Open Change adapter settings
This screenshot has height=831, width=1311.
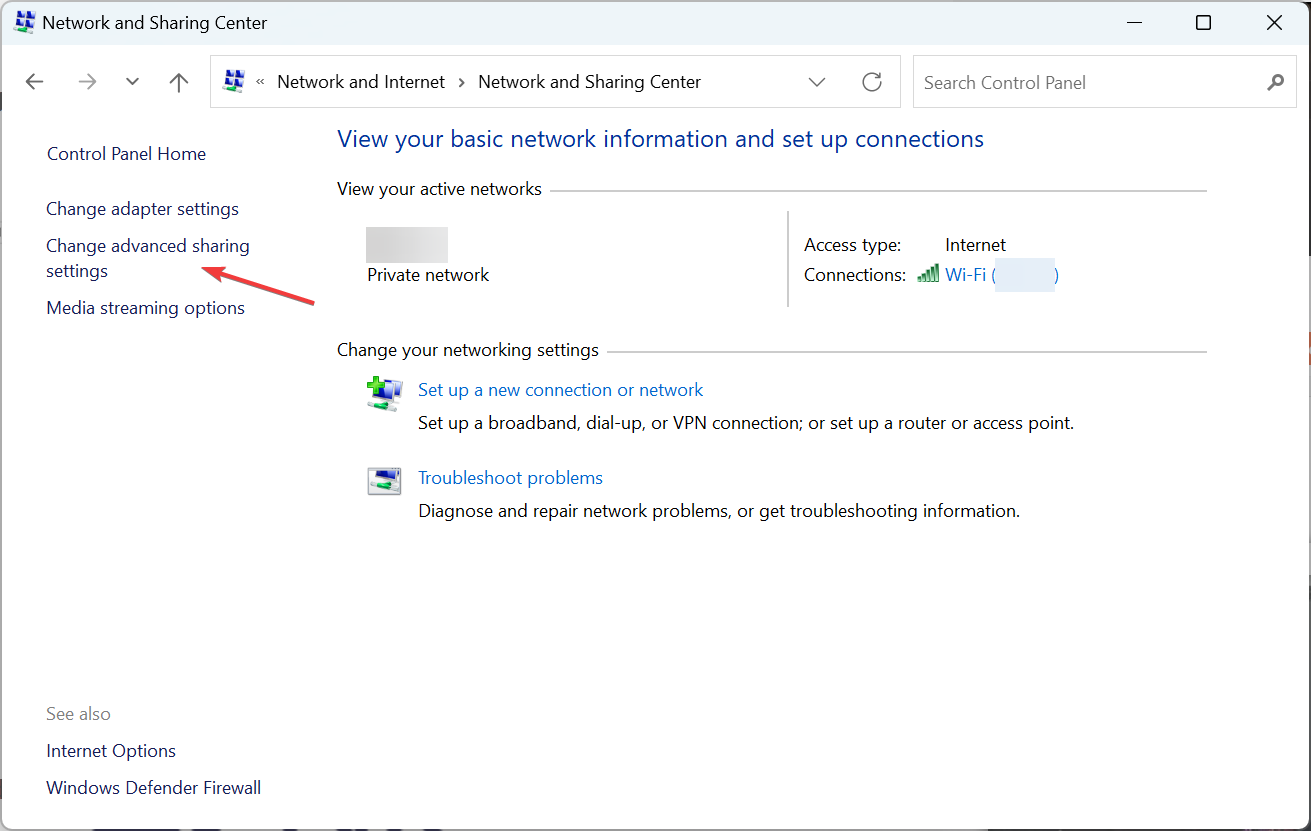142,209
